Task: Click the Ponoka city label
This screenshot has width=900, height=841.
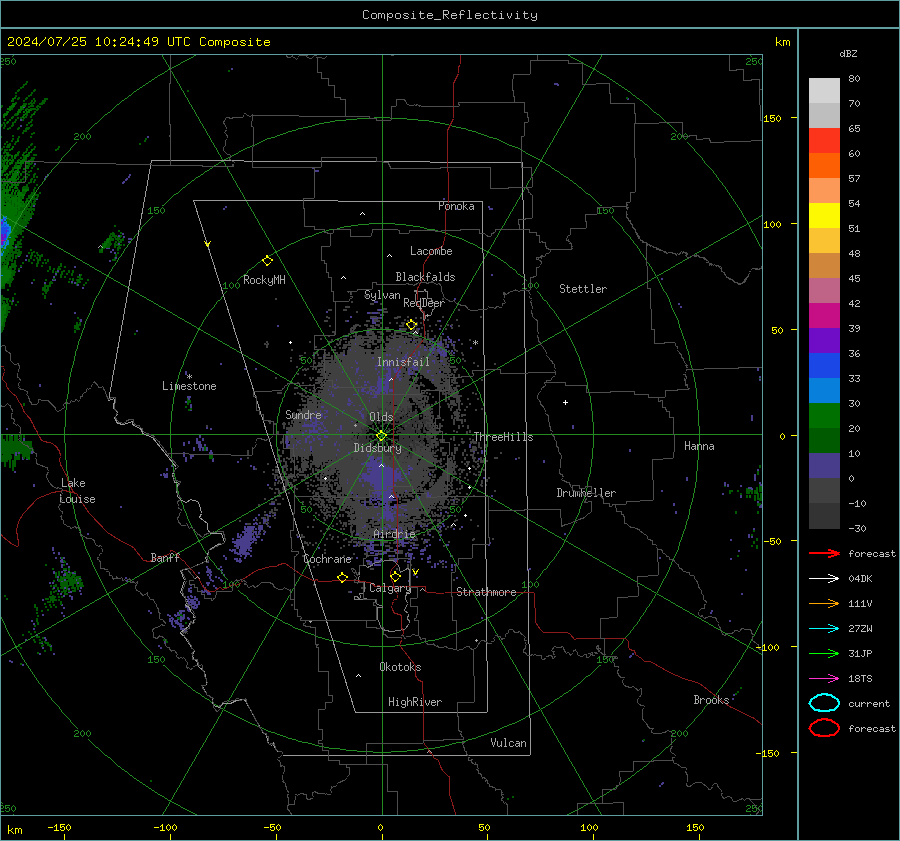Action: 456,206
